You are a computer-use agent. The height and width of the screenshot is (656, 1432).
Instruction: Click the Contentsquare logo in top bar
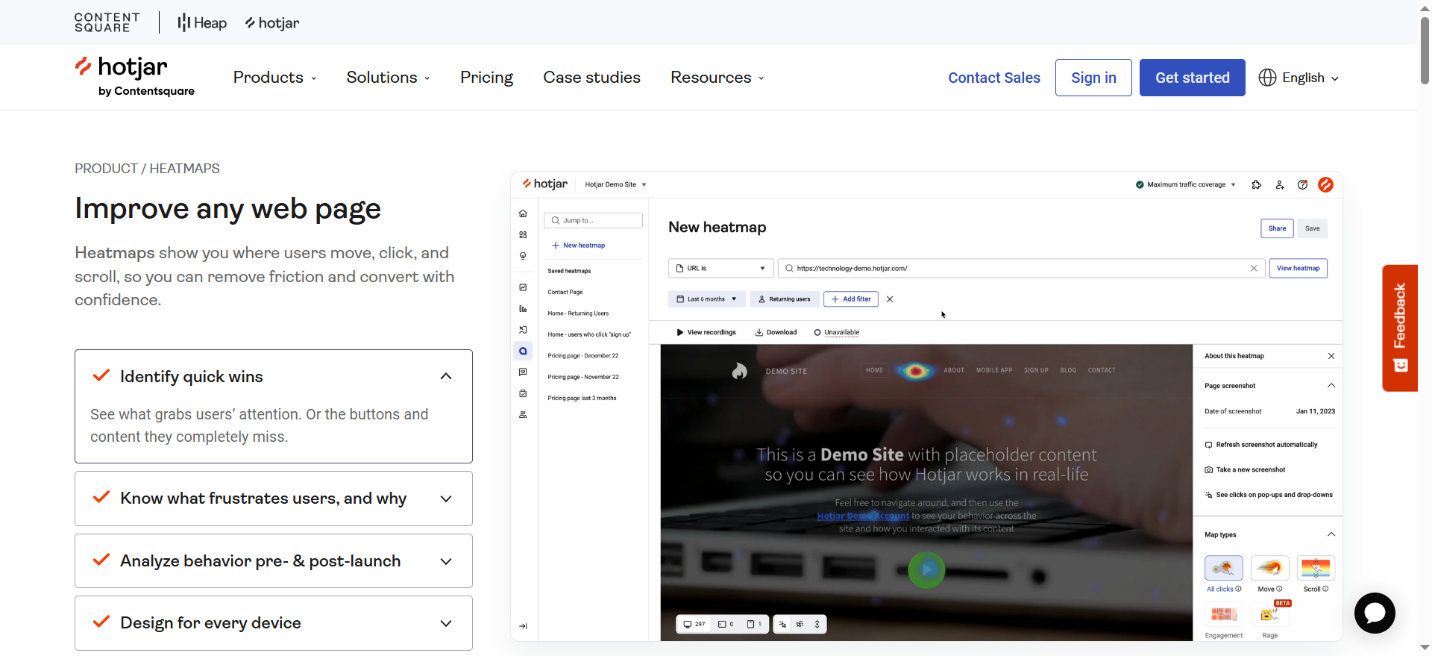pyautogui.click(x=107, y=22)
